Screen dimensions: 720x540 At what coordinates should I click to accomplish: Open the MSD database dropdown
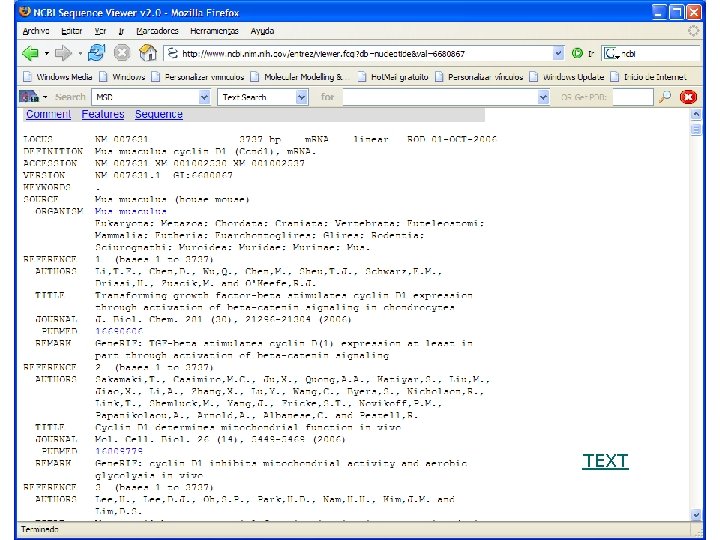[204, 97]
